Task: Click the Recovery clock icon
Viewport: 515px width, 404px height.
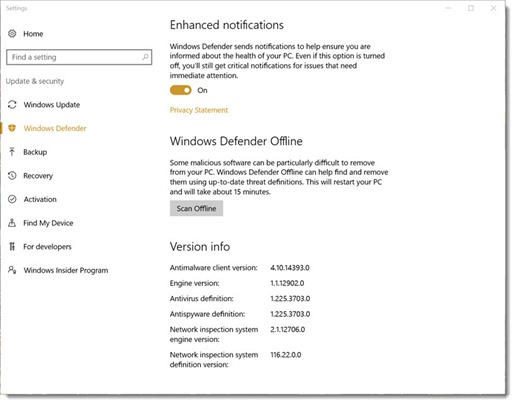Action: click(12, 175)
